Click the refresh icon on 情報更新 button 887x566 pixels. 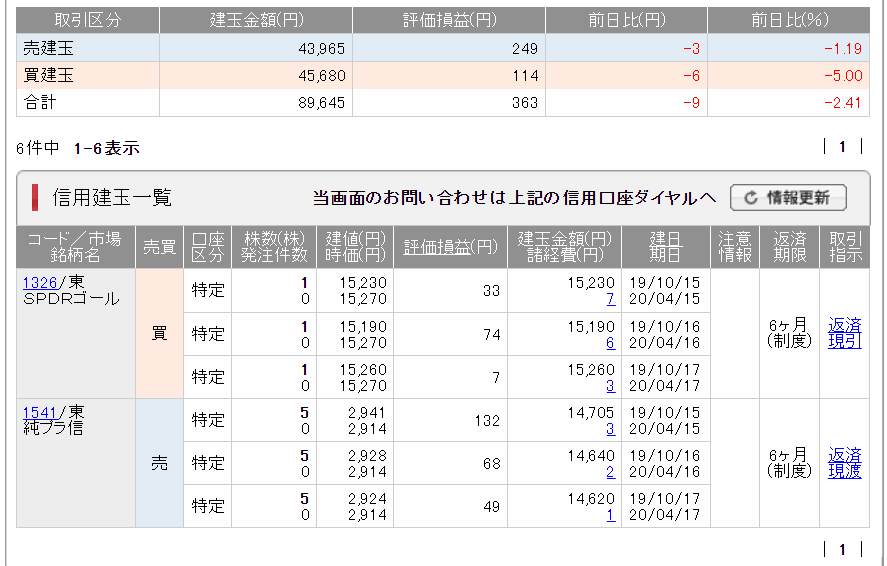point(749,198)
